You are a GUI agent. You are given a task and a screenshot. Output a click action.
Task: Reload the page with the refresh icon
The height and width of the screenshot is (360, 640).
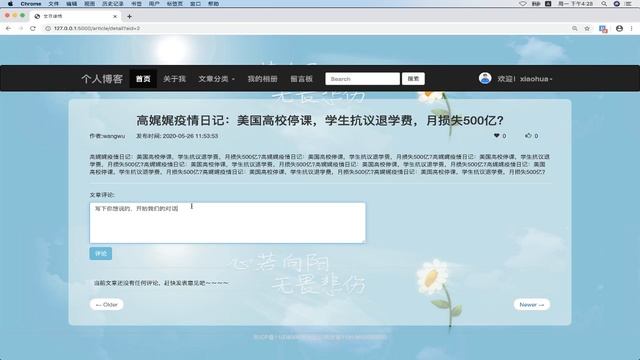33,28
